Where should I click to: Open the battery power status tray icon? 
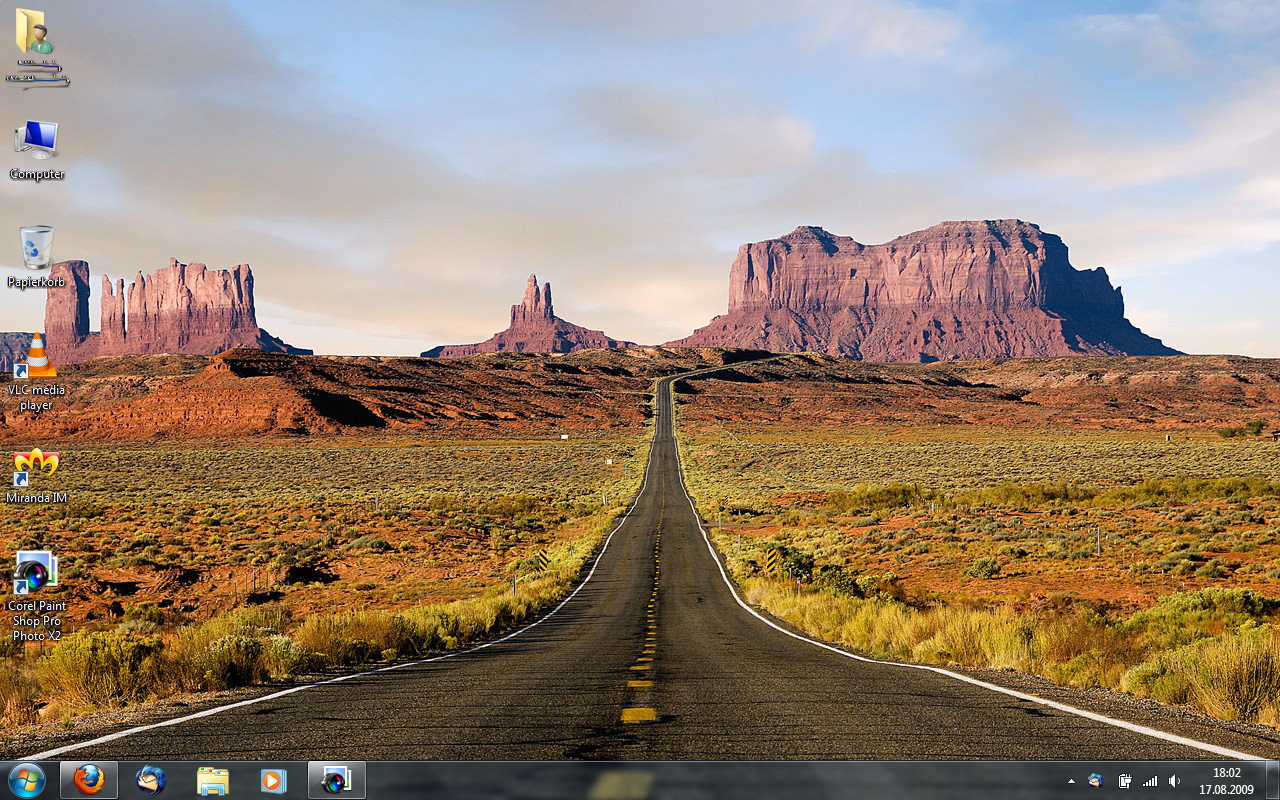click(x=1125, y=781)
